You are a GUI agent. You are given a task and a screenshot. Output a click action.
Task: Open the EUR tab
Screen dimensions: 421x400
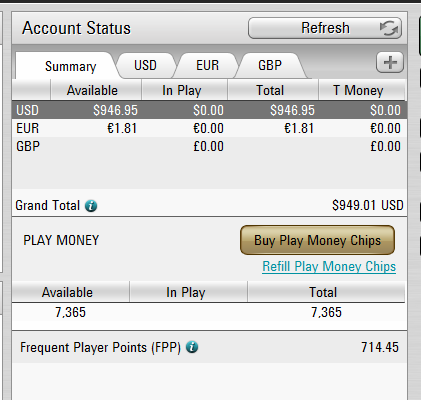(x=207, y=65)
